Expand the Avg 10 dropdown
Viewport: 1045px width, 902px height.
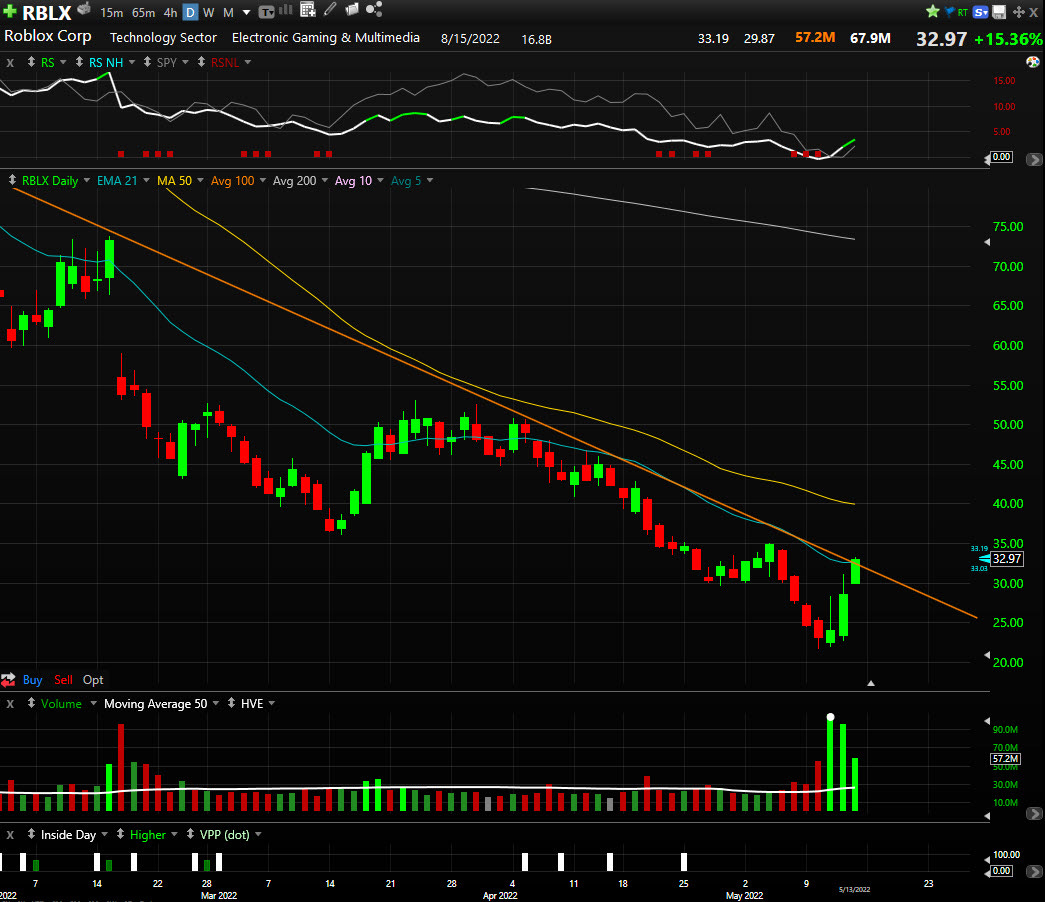point(381,180)
